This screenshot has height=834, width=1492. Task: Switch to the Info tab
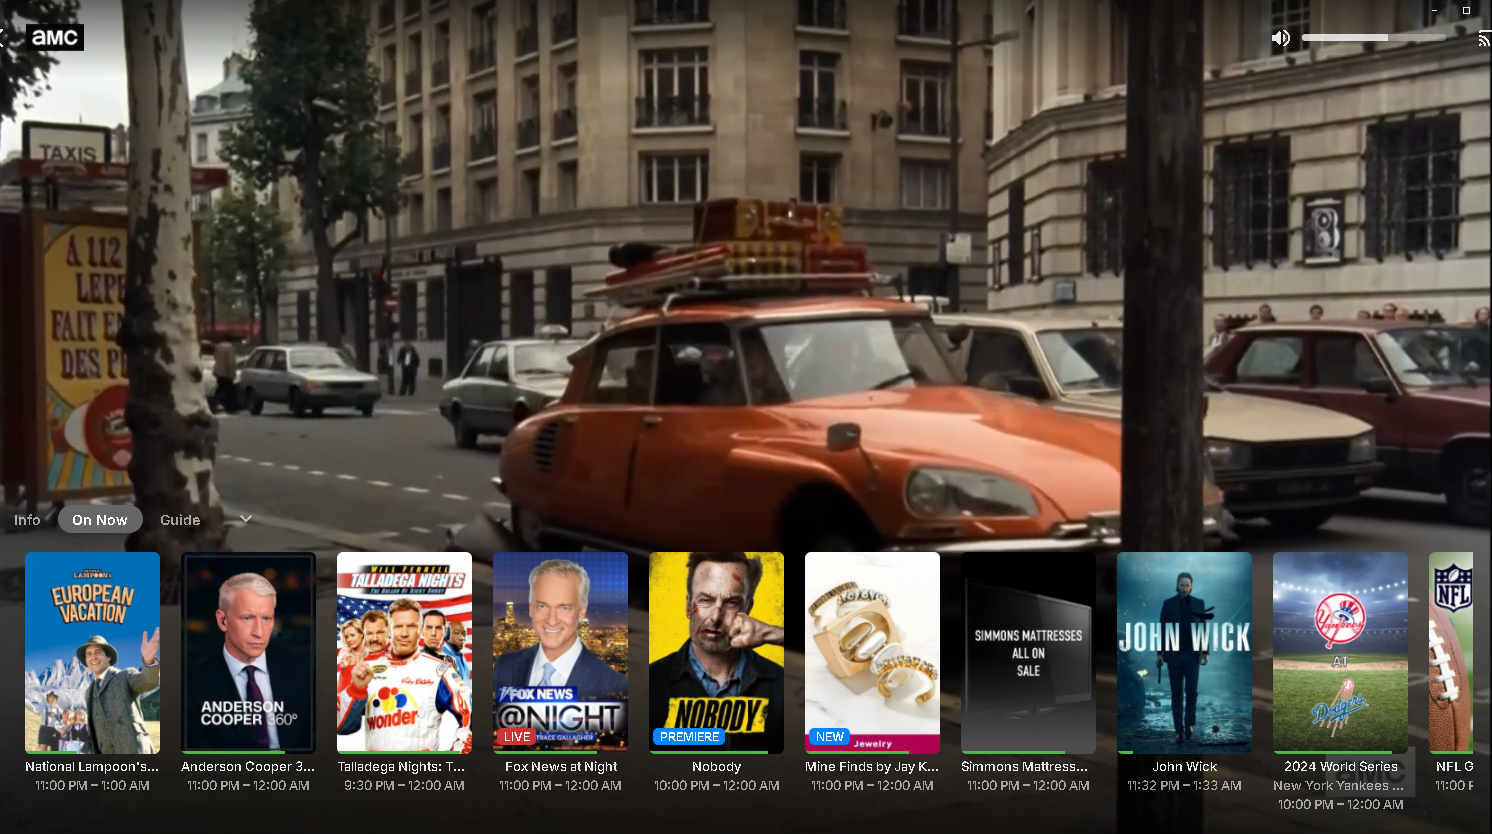pos(27,520)
